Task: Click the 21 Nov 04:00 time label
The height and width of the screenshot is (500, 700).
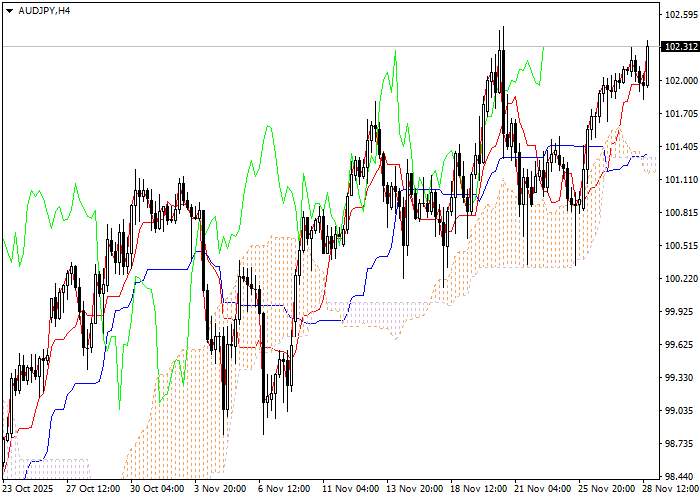Action: tap(543, 488)
